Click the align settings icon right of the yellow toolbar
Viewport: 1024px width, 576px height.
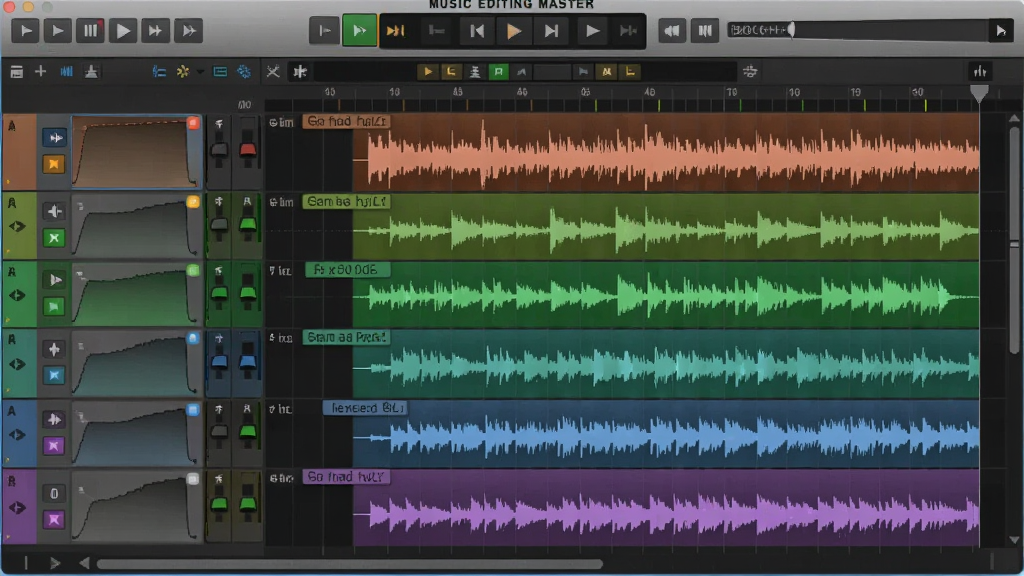[750, 72]
